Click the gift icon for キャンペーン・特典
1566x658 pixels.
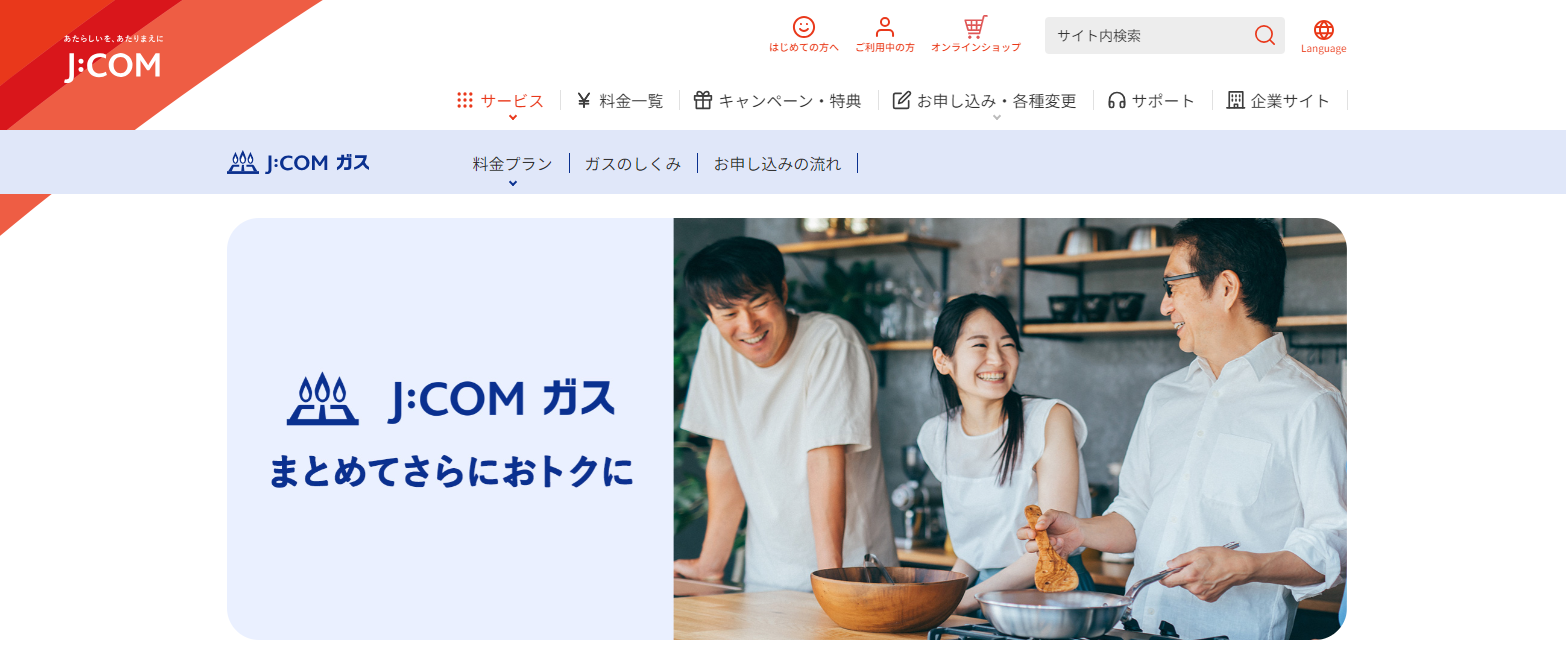(x=702, y=100)
